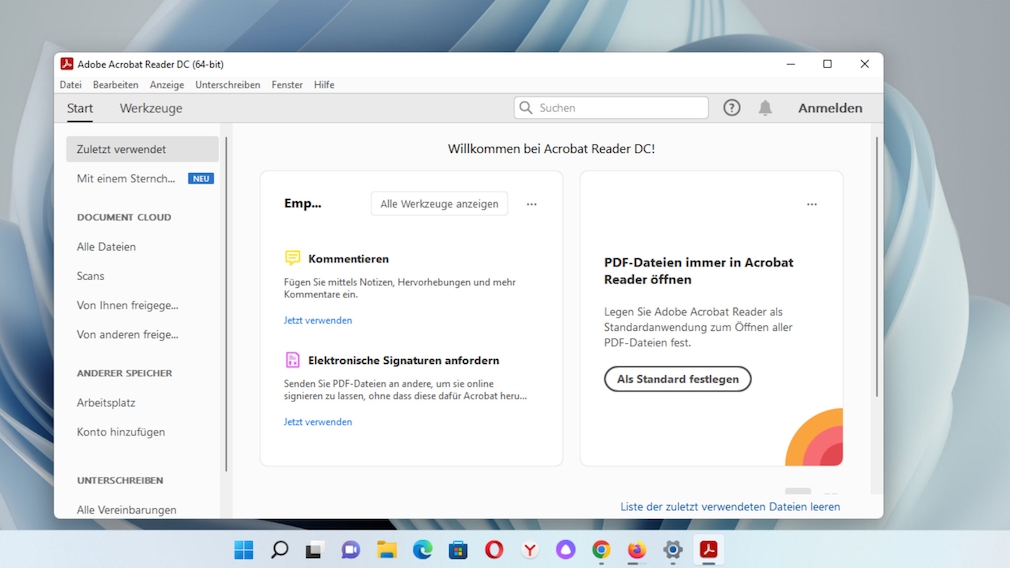This screenshot has width=1010, height=568.
Task: Click Jetzt verwenden link under Kommentieren
Action: pyautogui.click(x=318, y=321)
